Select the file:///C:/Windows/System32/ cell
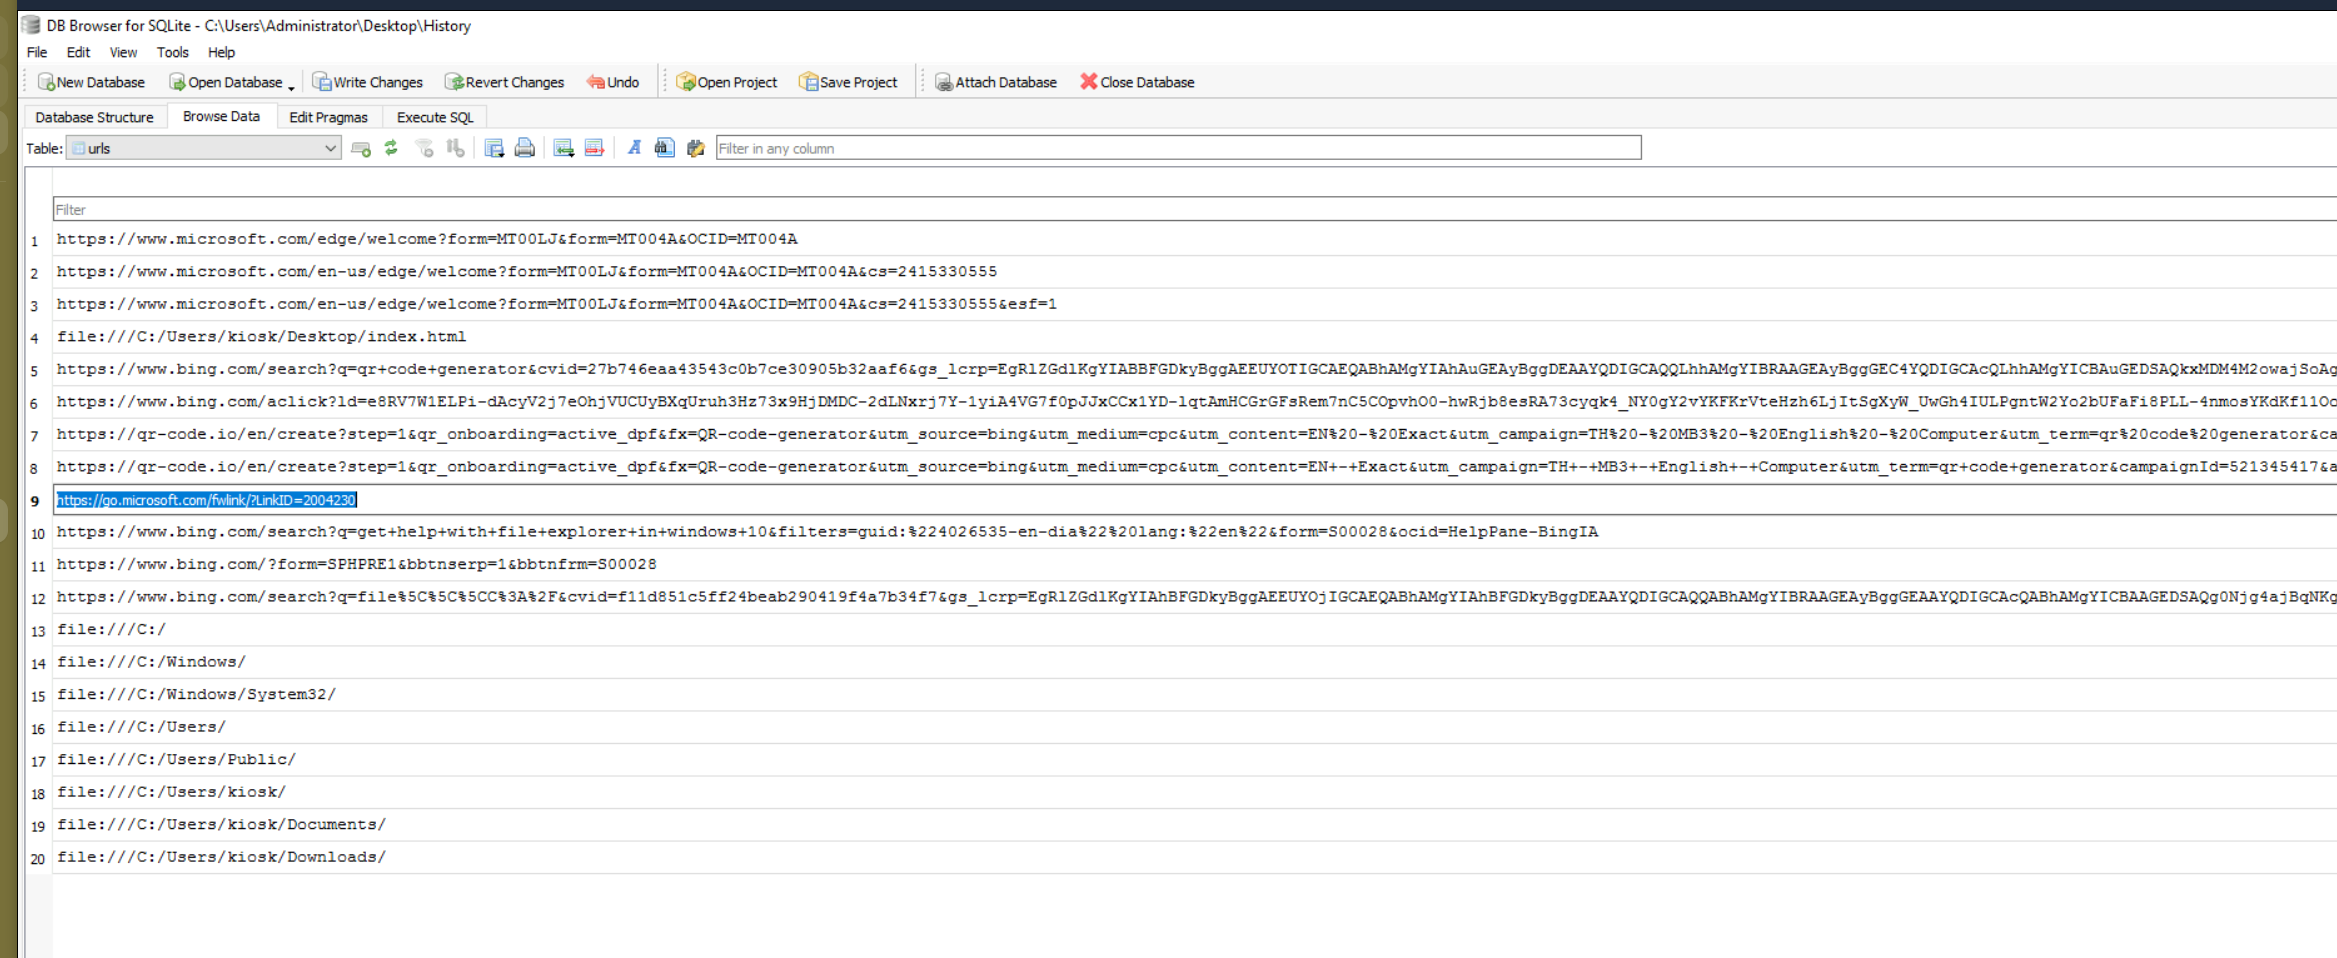Image resolution: width=2337 pixels, height=958 pixels. click(1195, 695)
